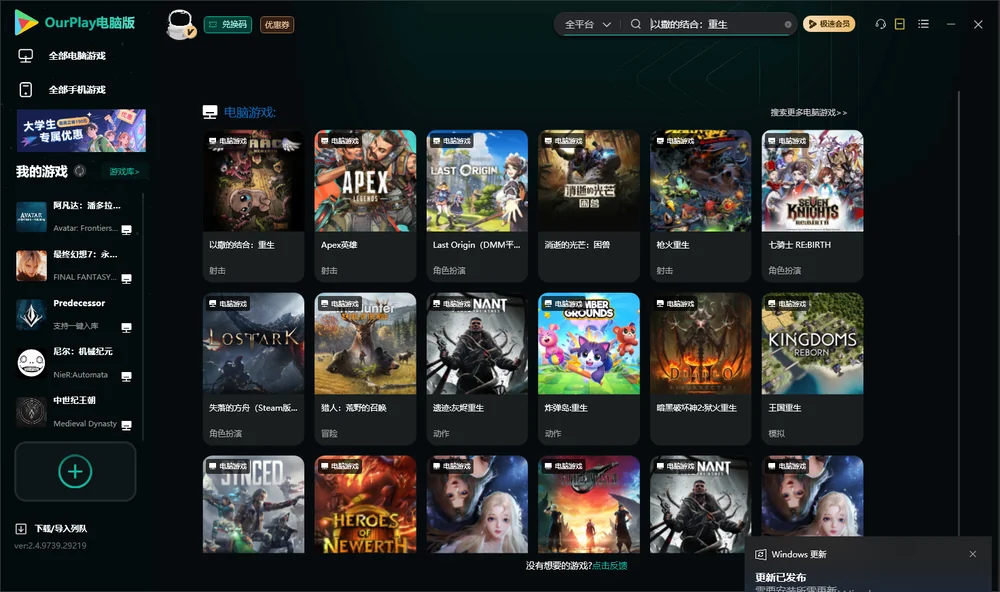The height and width of the screenshot is (592, 1000).
Task: Select 尼尔: 机械纪元 in my games
Action: tap(77, 363)
